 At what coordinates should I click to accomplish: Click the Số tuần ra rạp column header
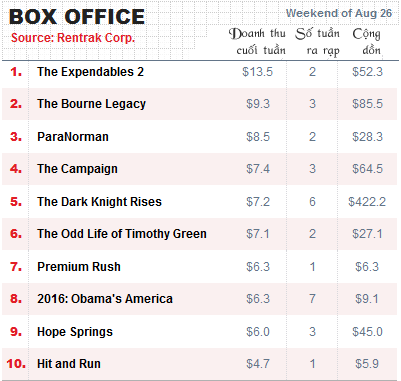pyautogui.click(x=318, y=42)
